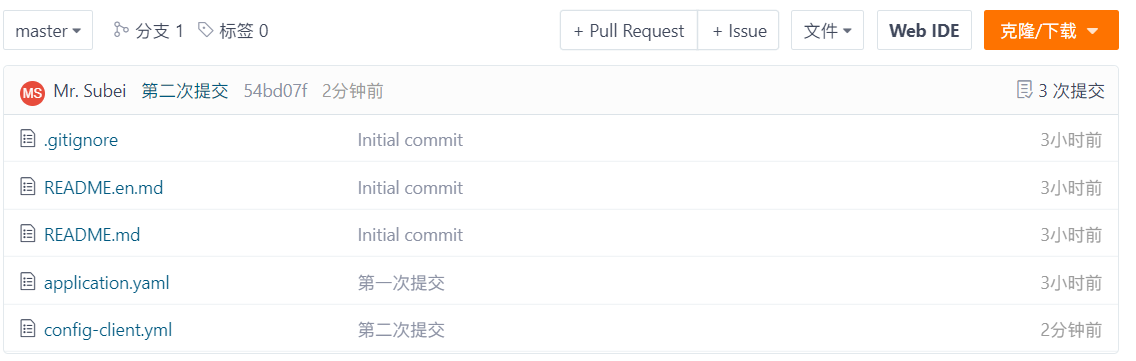Open the README.md file

point(92,235)
